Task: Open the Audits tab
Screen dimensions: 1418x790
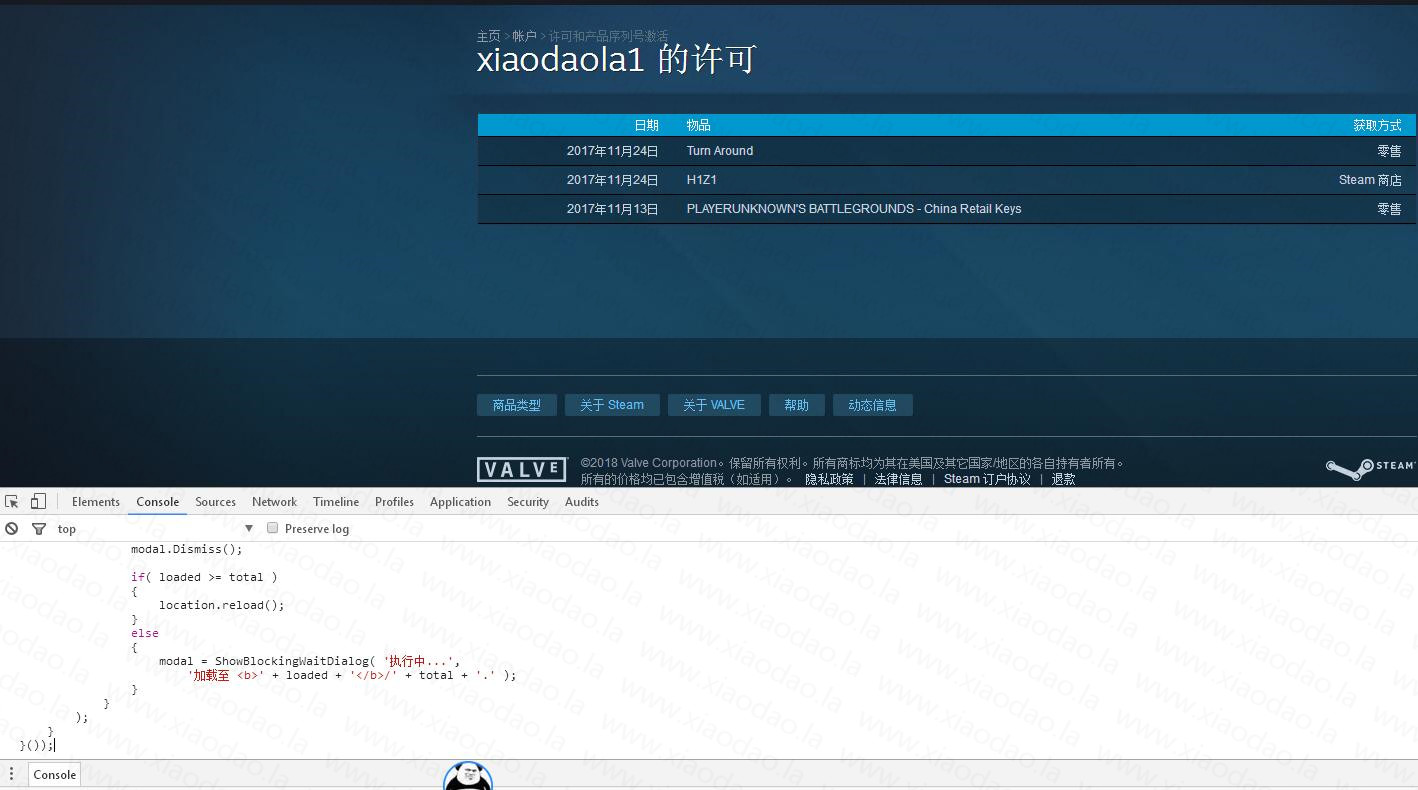Action: pyautogui.click(x=582, y=502)
